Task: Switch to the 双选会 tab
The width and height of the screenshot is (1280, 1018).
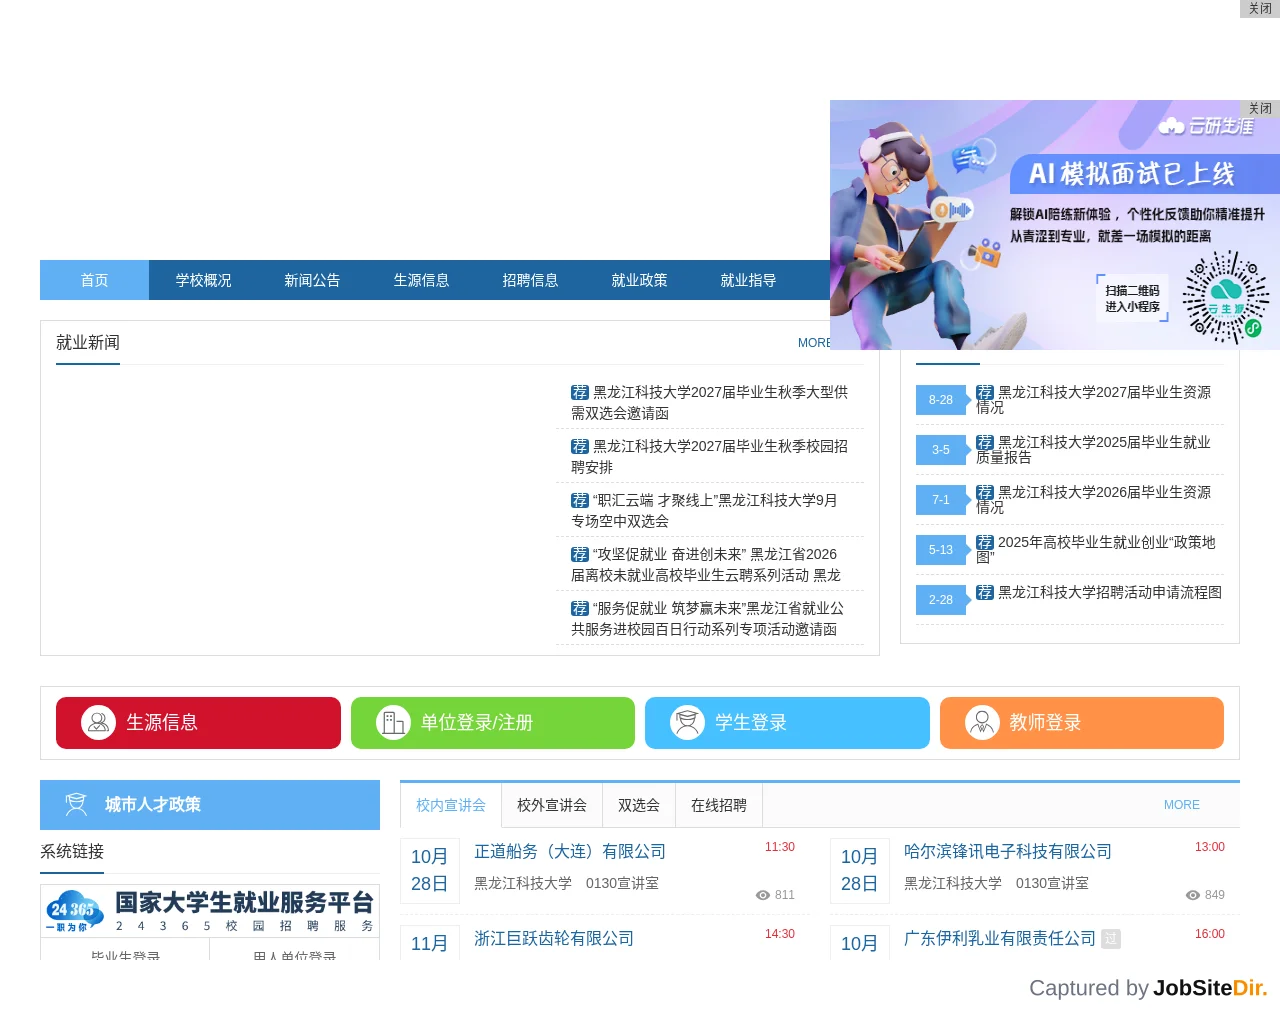Action: [639, 805]
